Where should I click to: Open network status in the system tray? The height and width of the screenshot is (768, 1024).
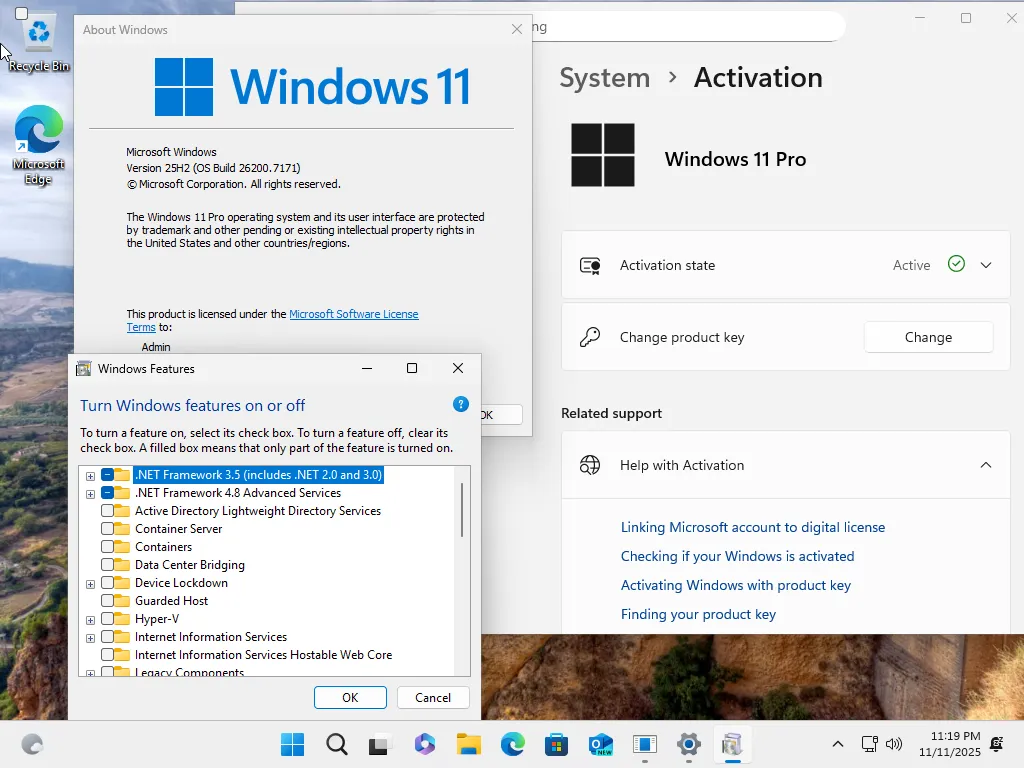click(869, 744)
